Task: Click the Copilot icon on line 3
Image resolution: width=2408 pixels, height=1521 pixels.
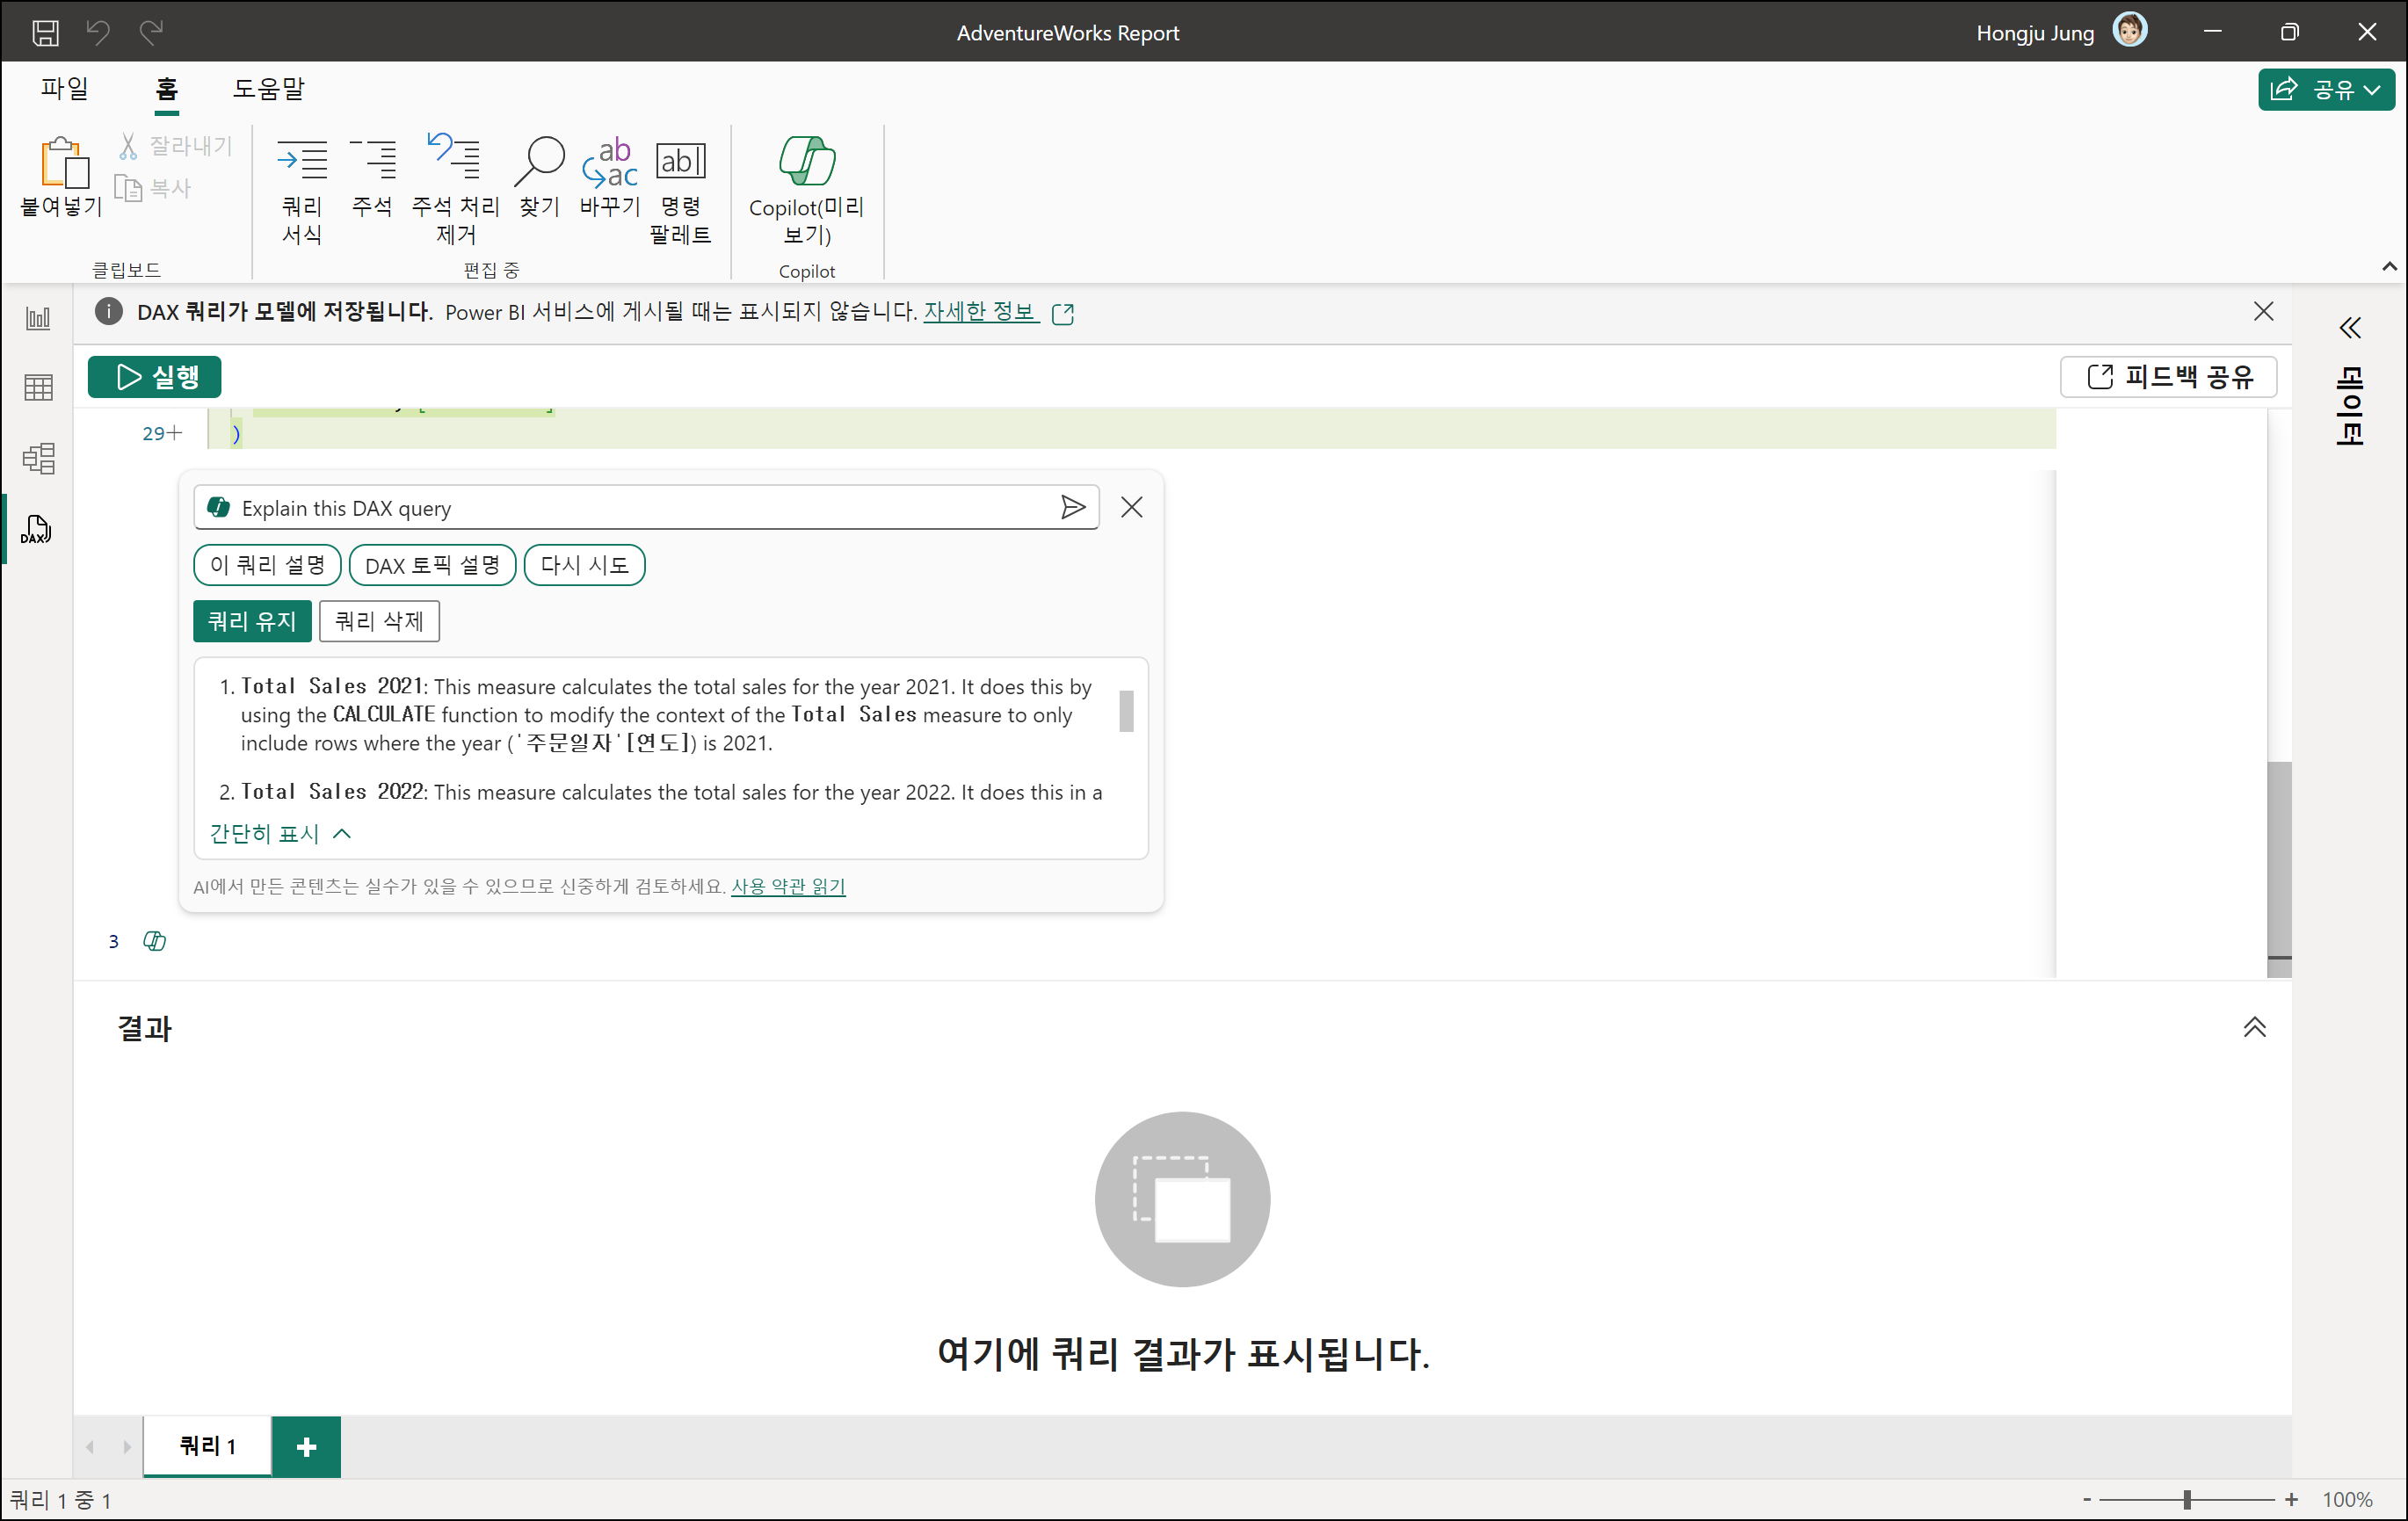Action: pyautogui.click(x=154, y=941)
